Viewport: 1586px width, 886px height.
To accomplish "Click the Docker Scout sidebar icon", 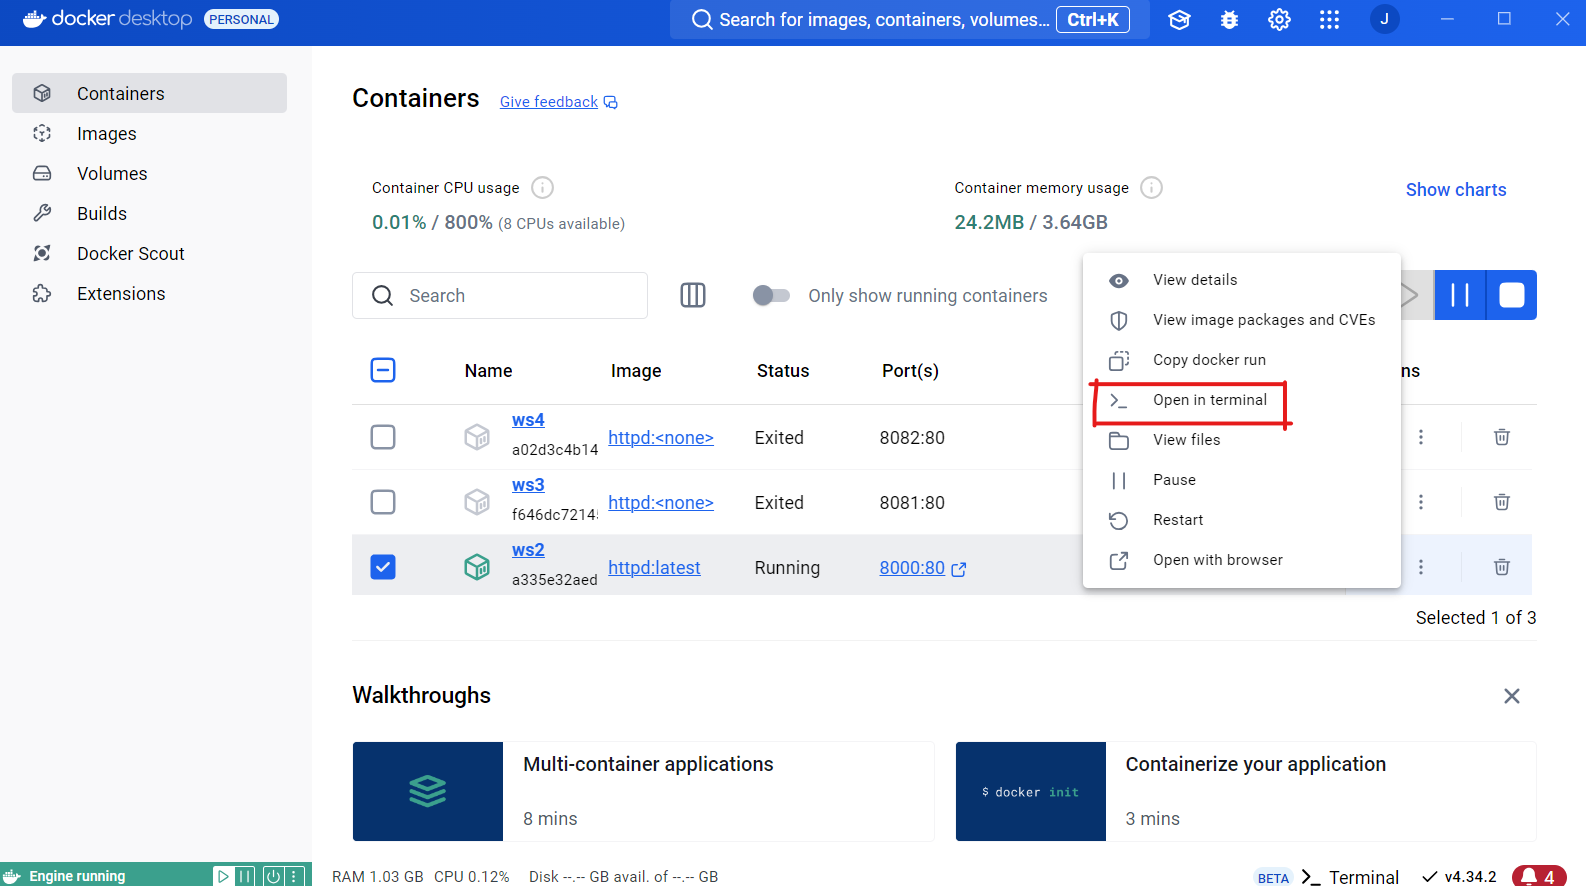I will click(42, 253).
